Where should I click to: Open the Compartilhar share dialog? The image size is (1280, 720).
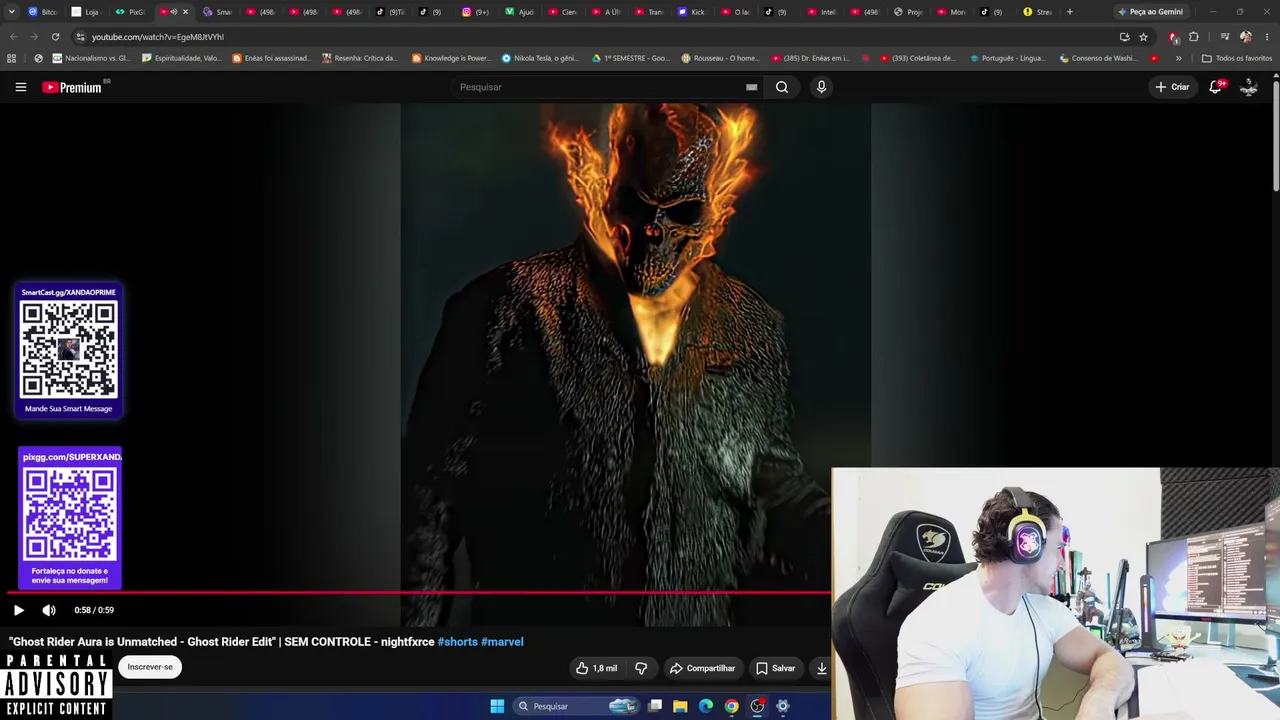point(702,668)
